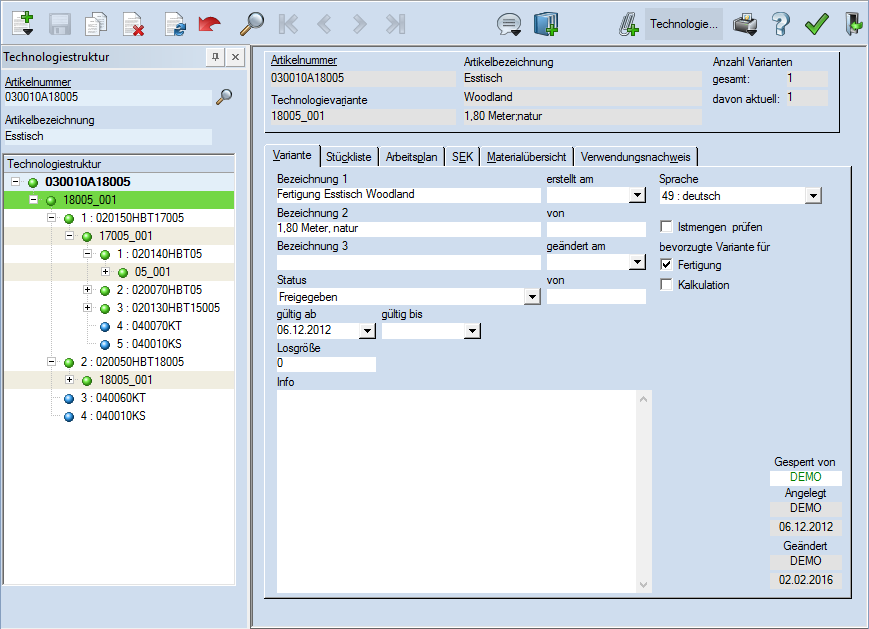
Task: Click the Info text area scrollbar
Action: pos(644,490)
